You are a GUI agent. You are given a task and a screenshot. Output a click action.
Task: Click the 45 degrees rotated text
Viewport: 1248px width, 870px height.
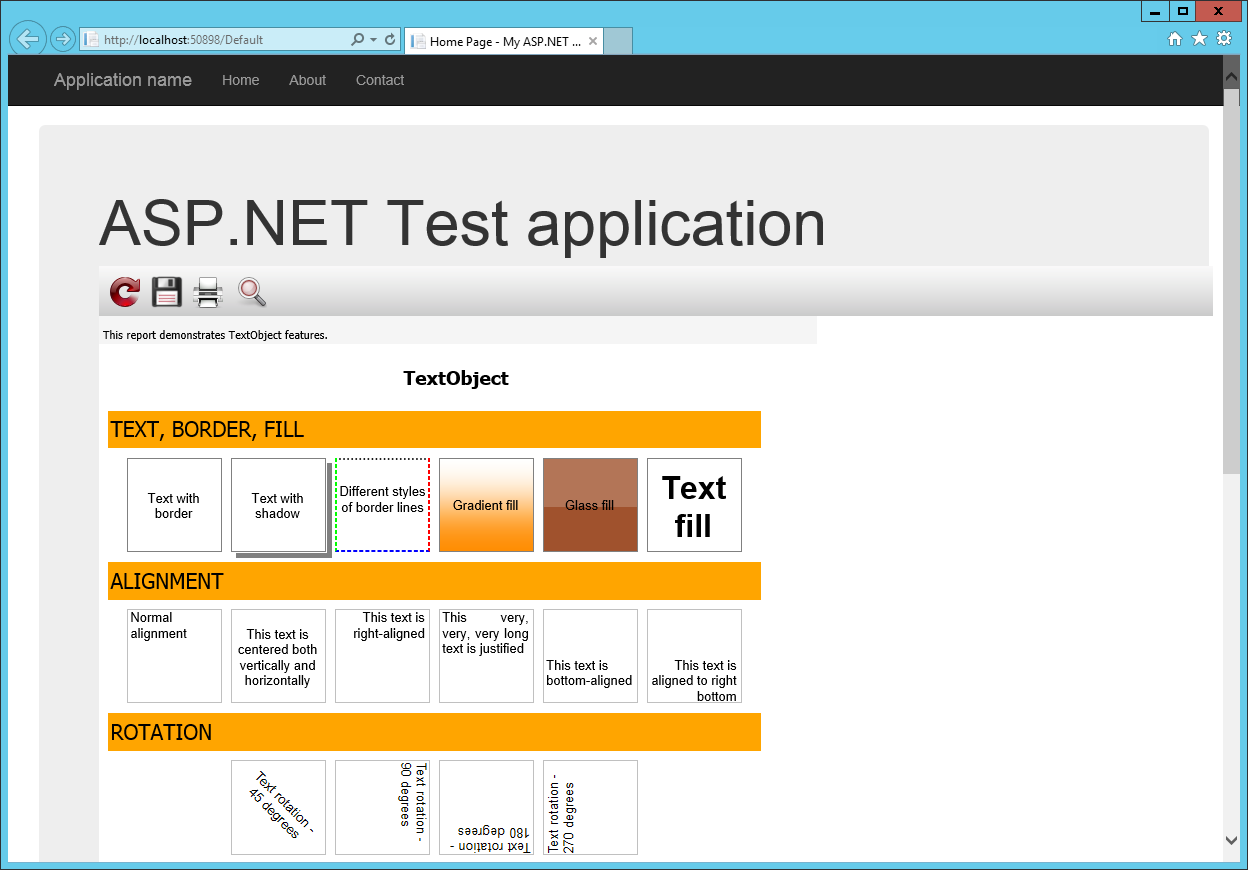point(279,806)
